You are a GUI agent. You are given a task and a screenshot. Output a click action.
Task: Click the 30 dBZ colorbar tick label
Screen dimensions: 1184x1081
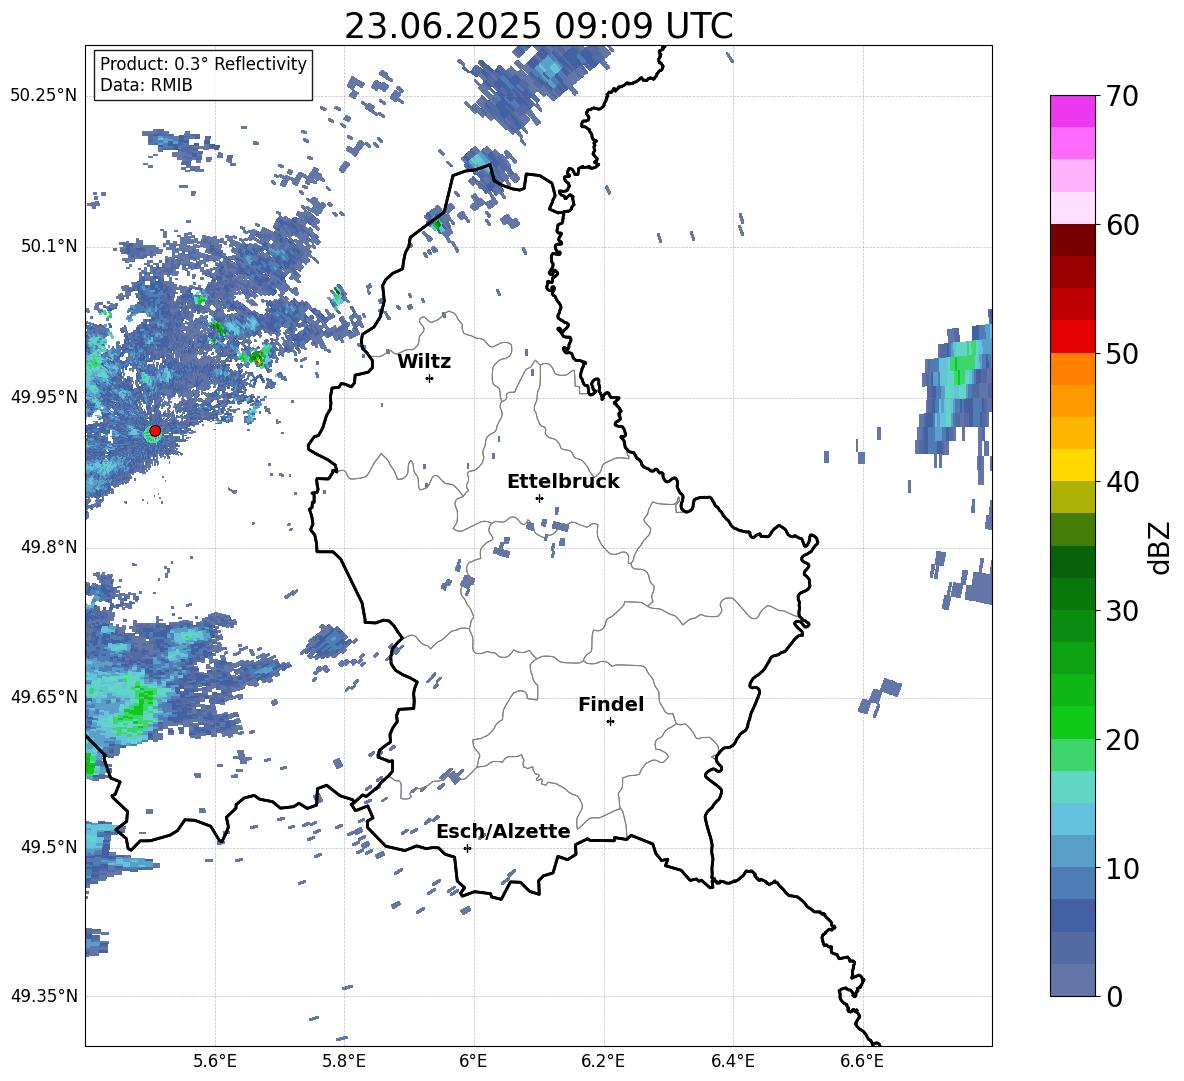click(1121, 611)
